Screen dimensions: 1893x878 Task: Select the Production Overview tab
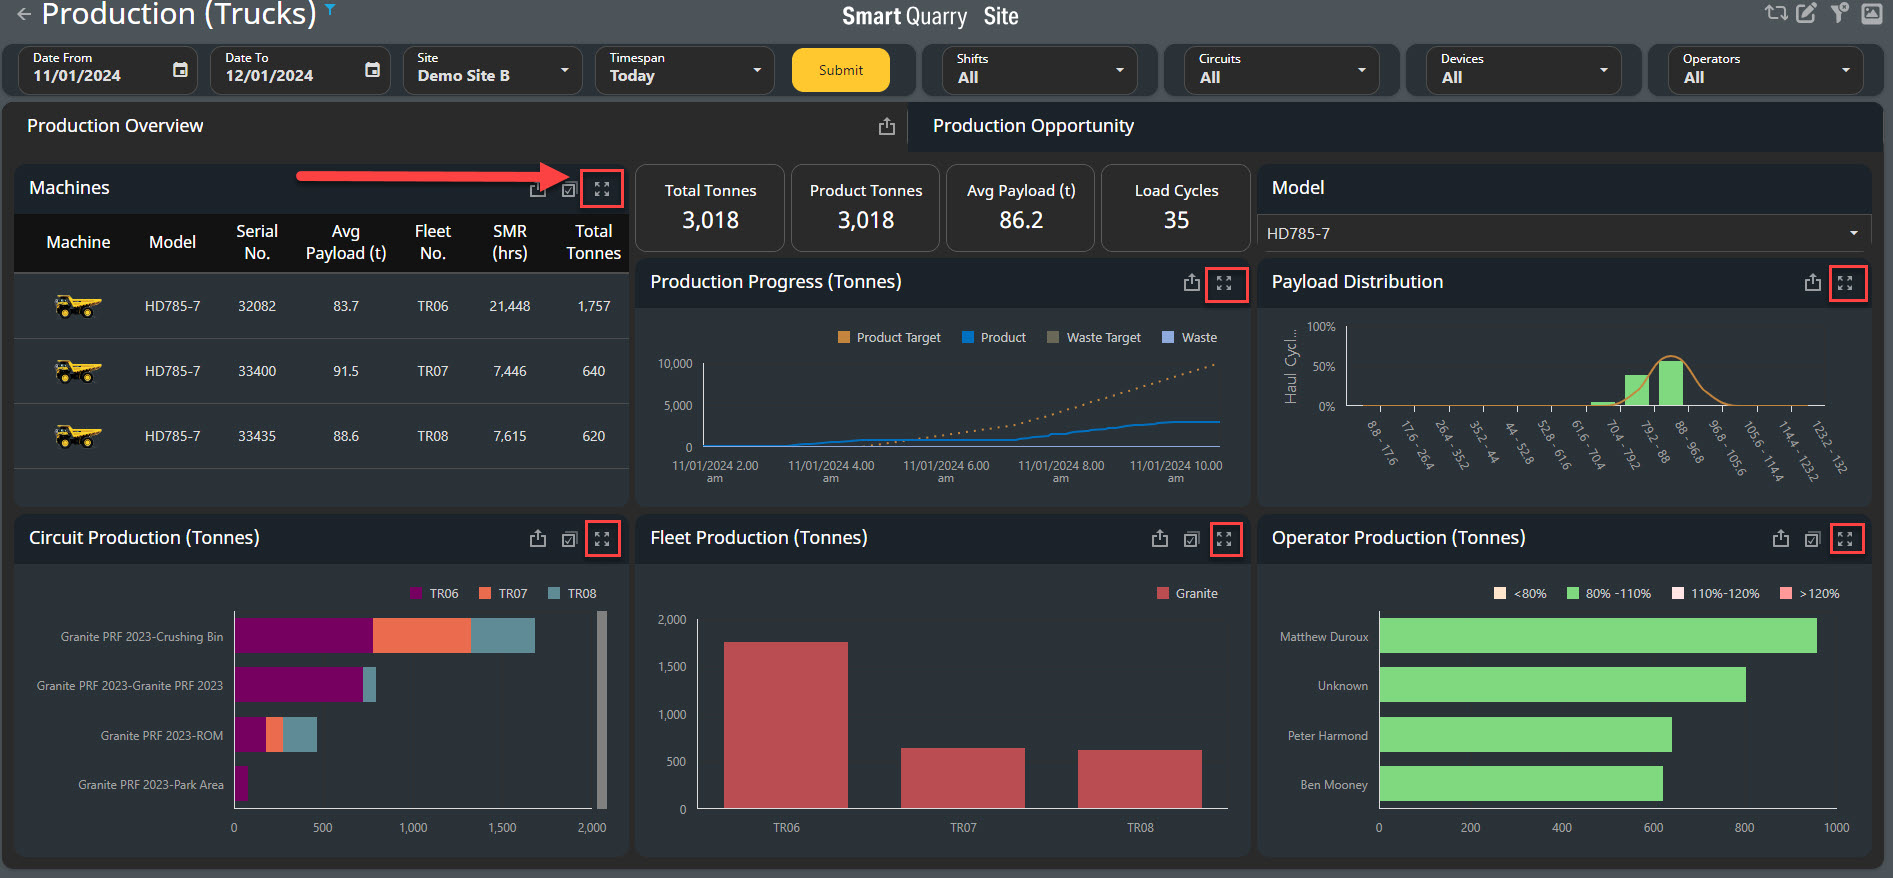115,126
